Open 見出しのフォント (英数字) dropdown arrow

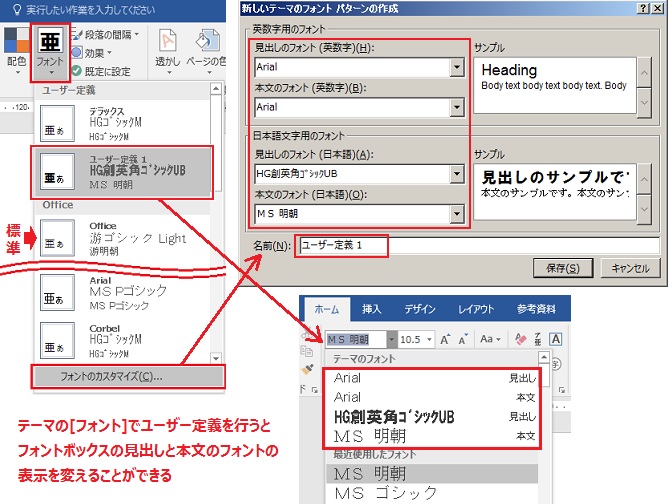click(x=457, y=67)
